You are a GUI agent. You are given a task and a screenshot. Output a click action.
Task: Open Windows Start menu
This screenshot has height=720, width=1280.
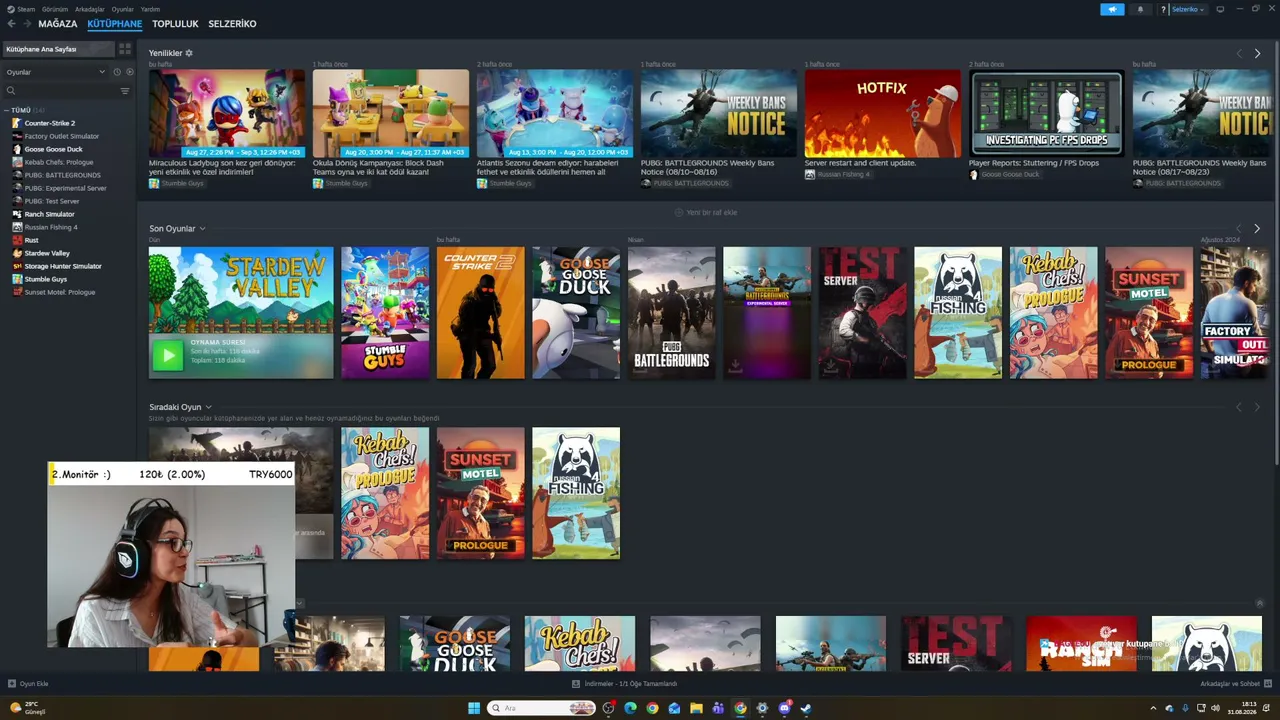[474, 708]
